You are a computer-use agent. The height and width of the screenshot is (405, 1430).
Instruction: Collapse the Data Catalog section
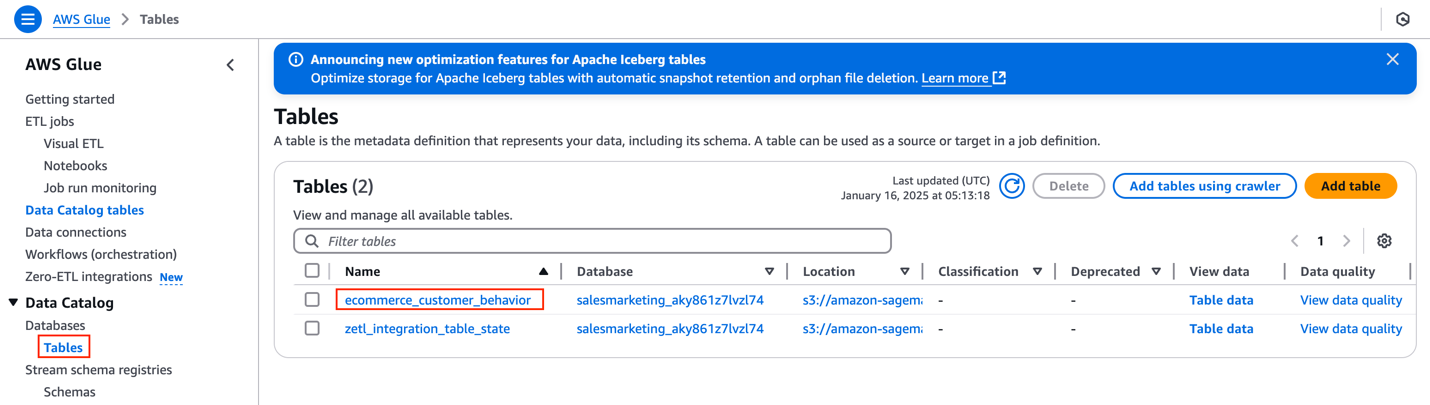[13, 302]
